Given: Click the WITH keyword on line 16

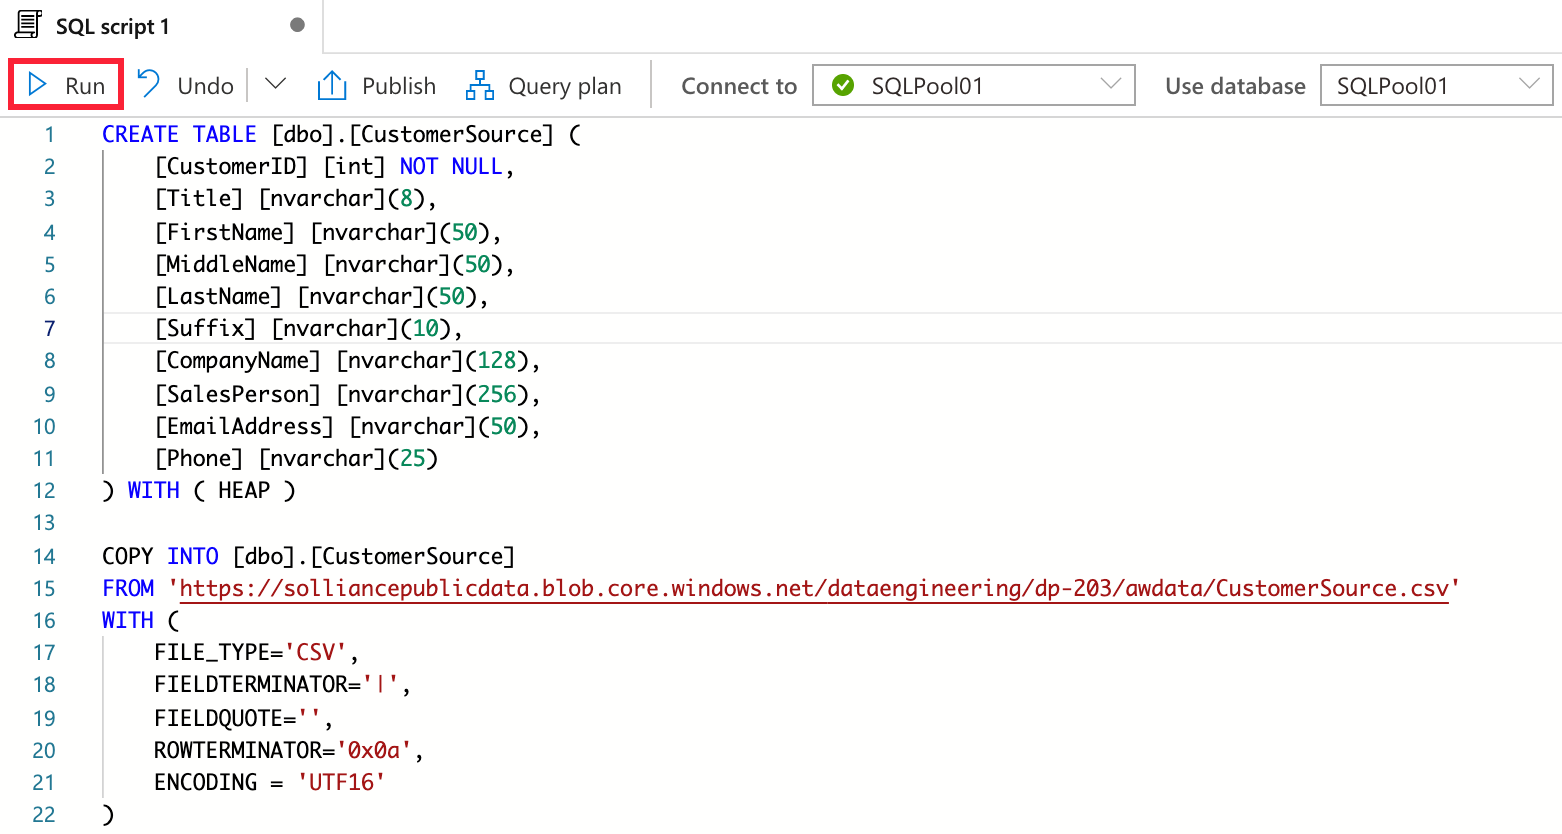Looking at the screenshot, I should click(128, 620).
